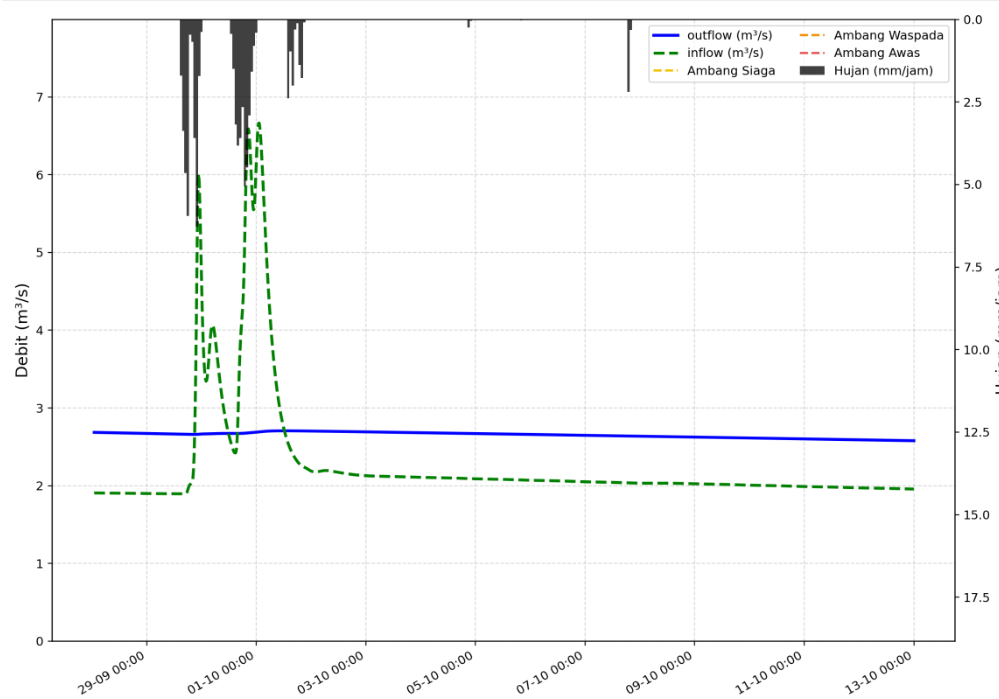
Task: Click the "Debit (m³/s)" y-axis title
Action: click(x=22, y=330)
